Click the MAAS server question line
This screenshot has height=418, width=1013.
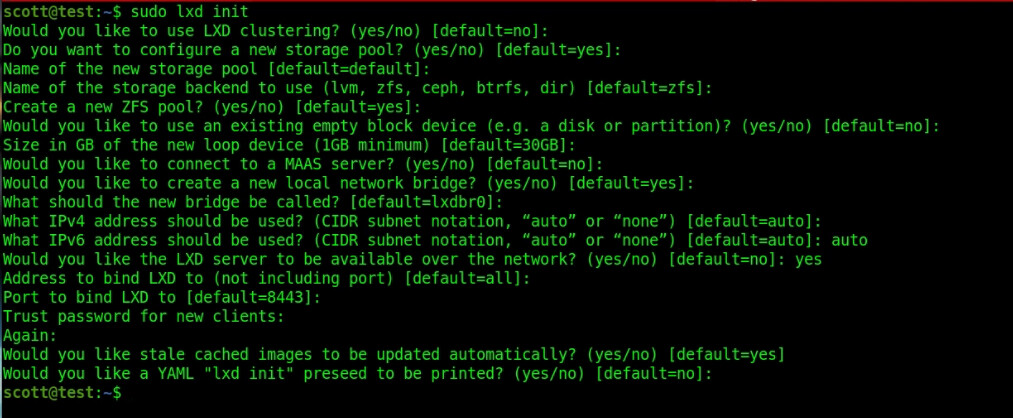pos(303,164)
